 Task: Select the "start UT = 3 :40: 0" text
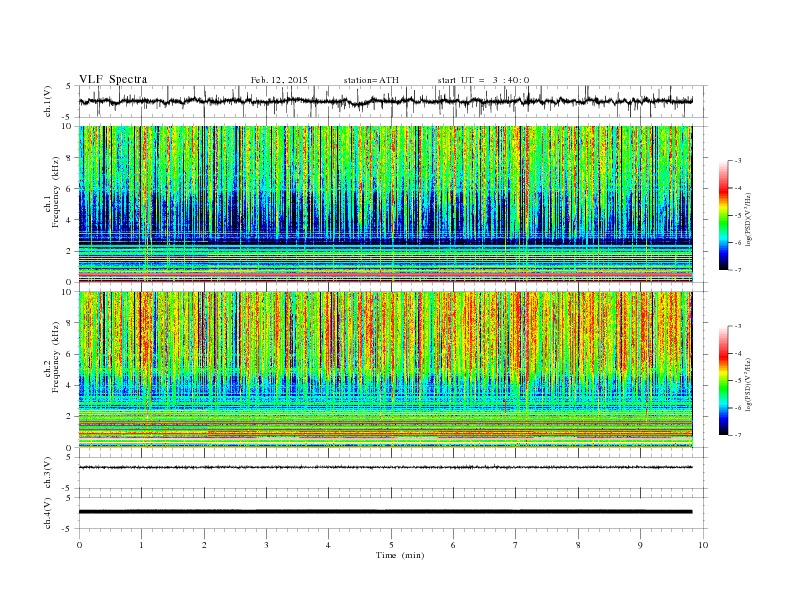tap(484, 80)
